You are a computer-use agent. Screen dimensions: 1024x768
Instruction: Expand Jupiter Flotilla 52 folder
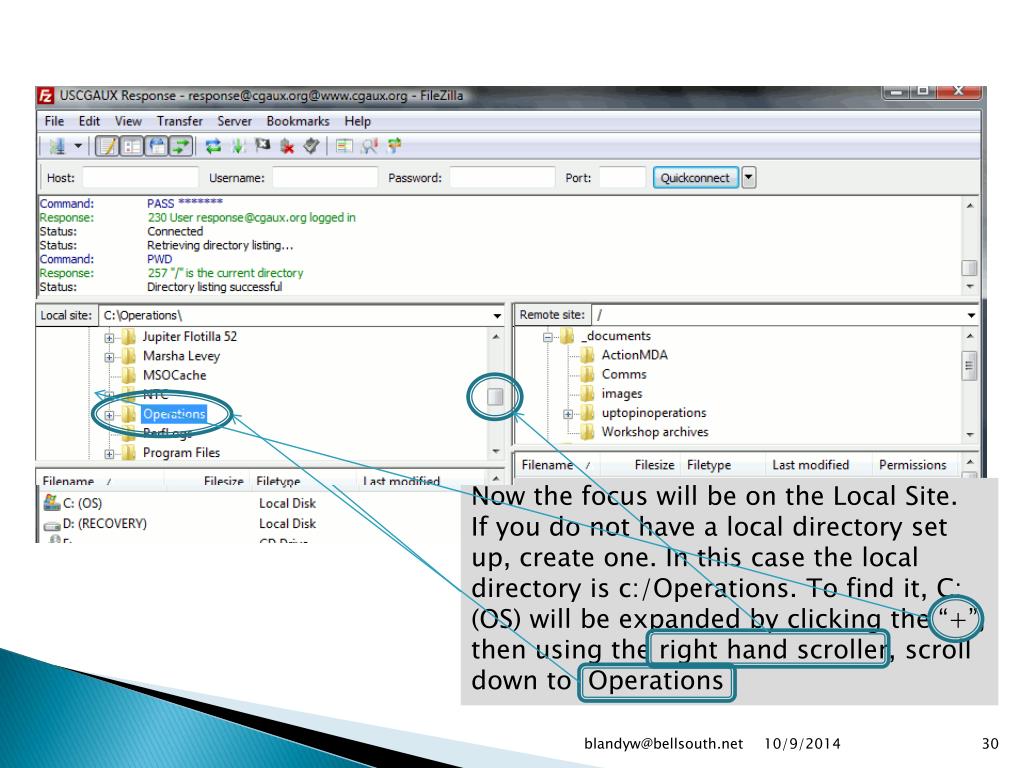click(109, 338)
